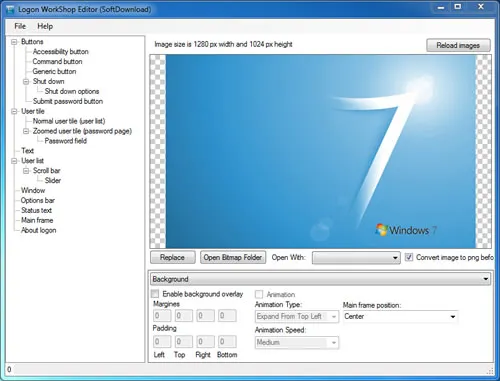Collapse the Shut down node expander
Screen dimensions: 500x381
26,82
